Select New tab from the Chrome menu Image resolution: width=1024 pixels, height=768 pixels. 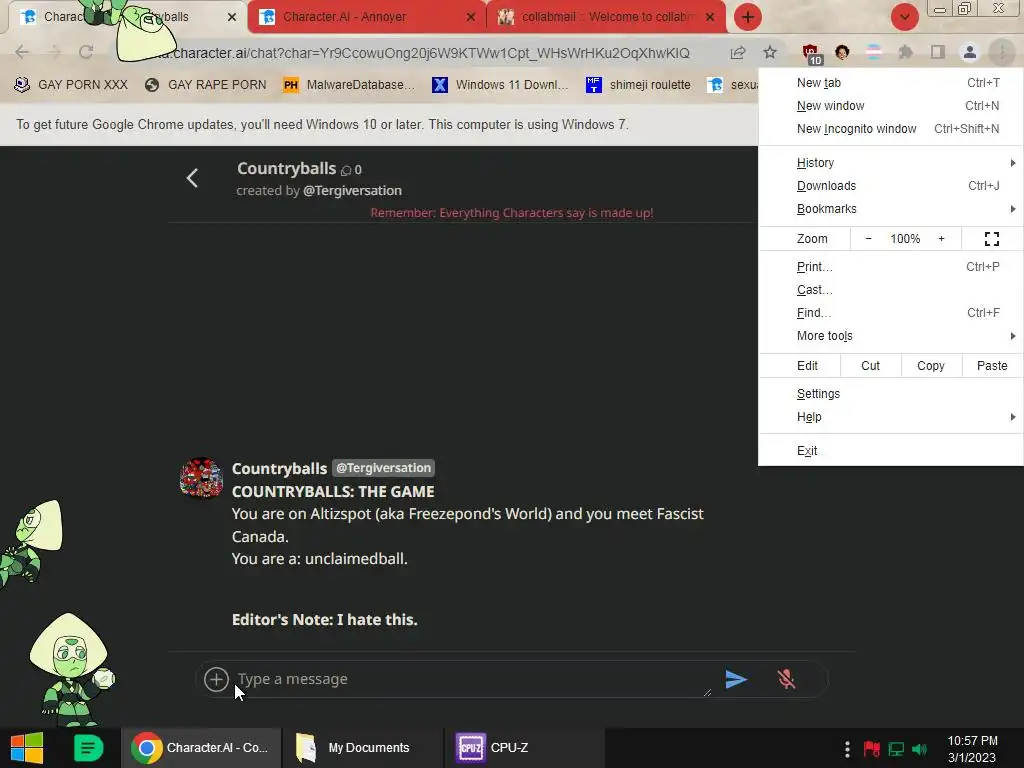pyautogui.click(x=891, y=83)
